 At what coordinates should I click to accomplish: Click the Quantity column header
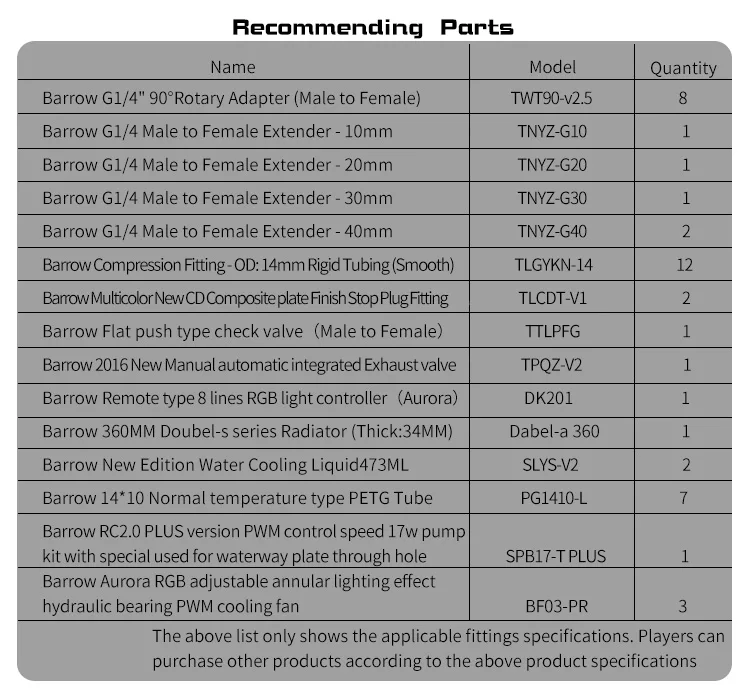click(x=683, y=68)
